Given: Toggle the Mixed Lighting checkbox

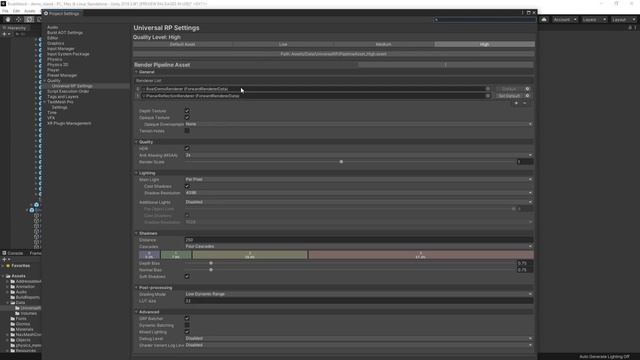Looking at the screenshot, I should (187, 332).
